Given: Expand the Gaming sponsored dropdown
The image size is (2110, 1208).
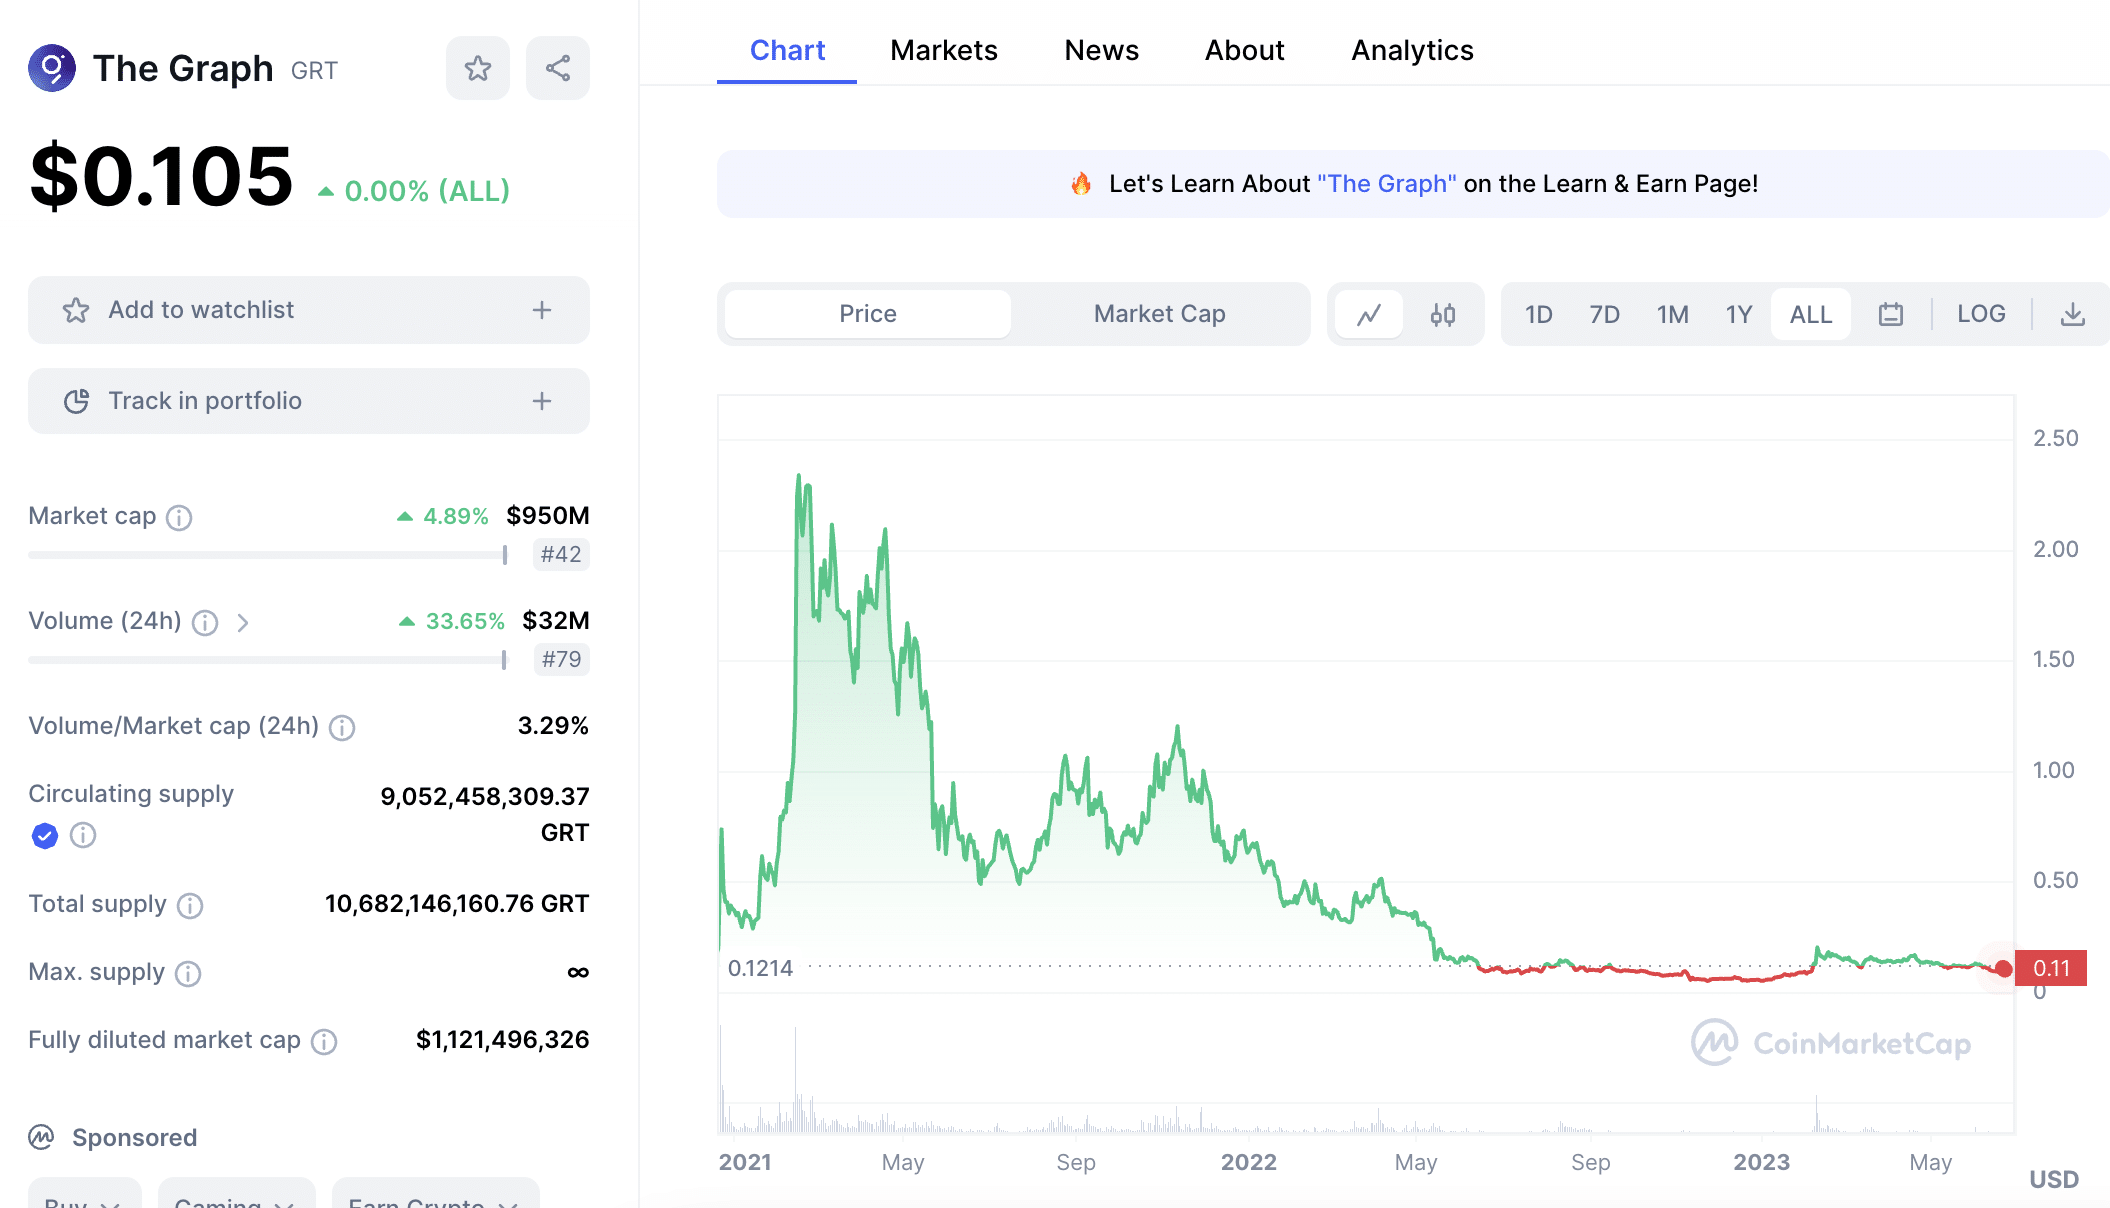Looking at the screenshot, I should coord(236,1196).
